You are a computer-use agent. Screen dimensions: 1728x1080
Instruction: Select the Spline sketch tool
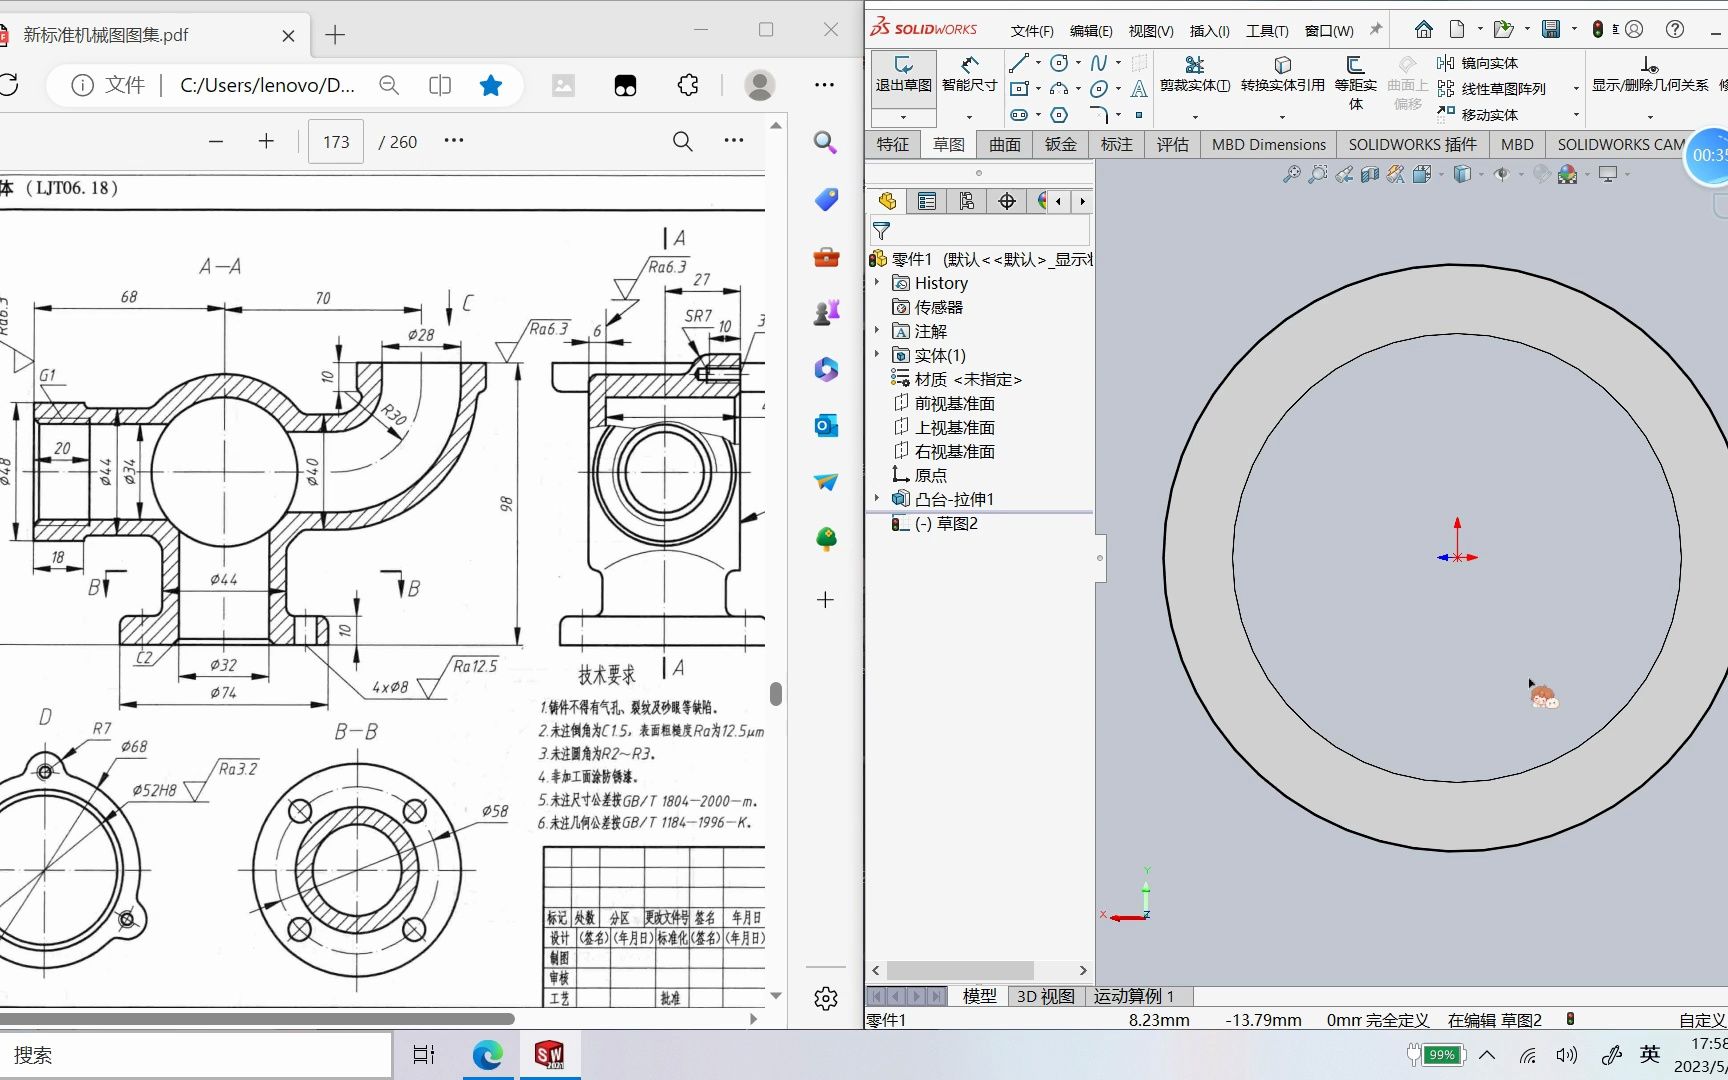coord(1099,63)
